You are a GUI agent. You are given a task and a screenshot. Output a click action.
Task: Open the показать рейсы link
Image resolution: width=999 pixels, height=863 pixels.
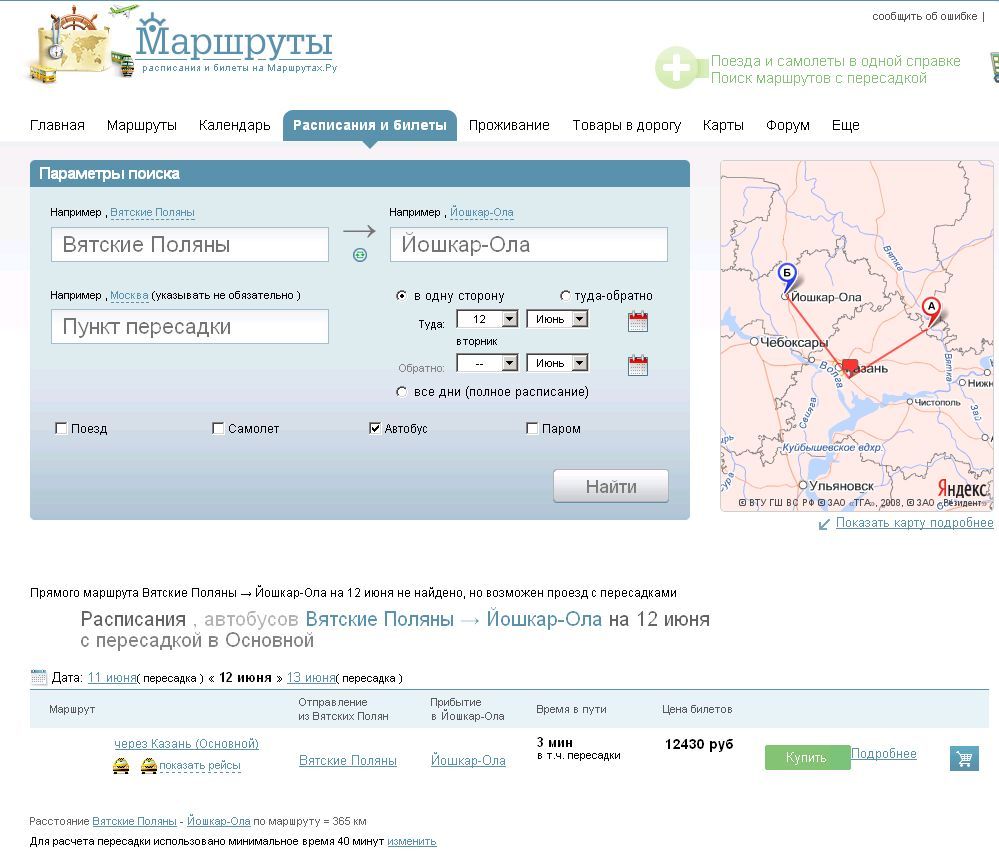point(200,766)
